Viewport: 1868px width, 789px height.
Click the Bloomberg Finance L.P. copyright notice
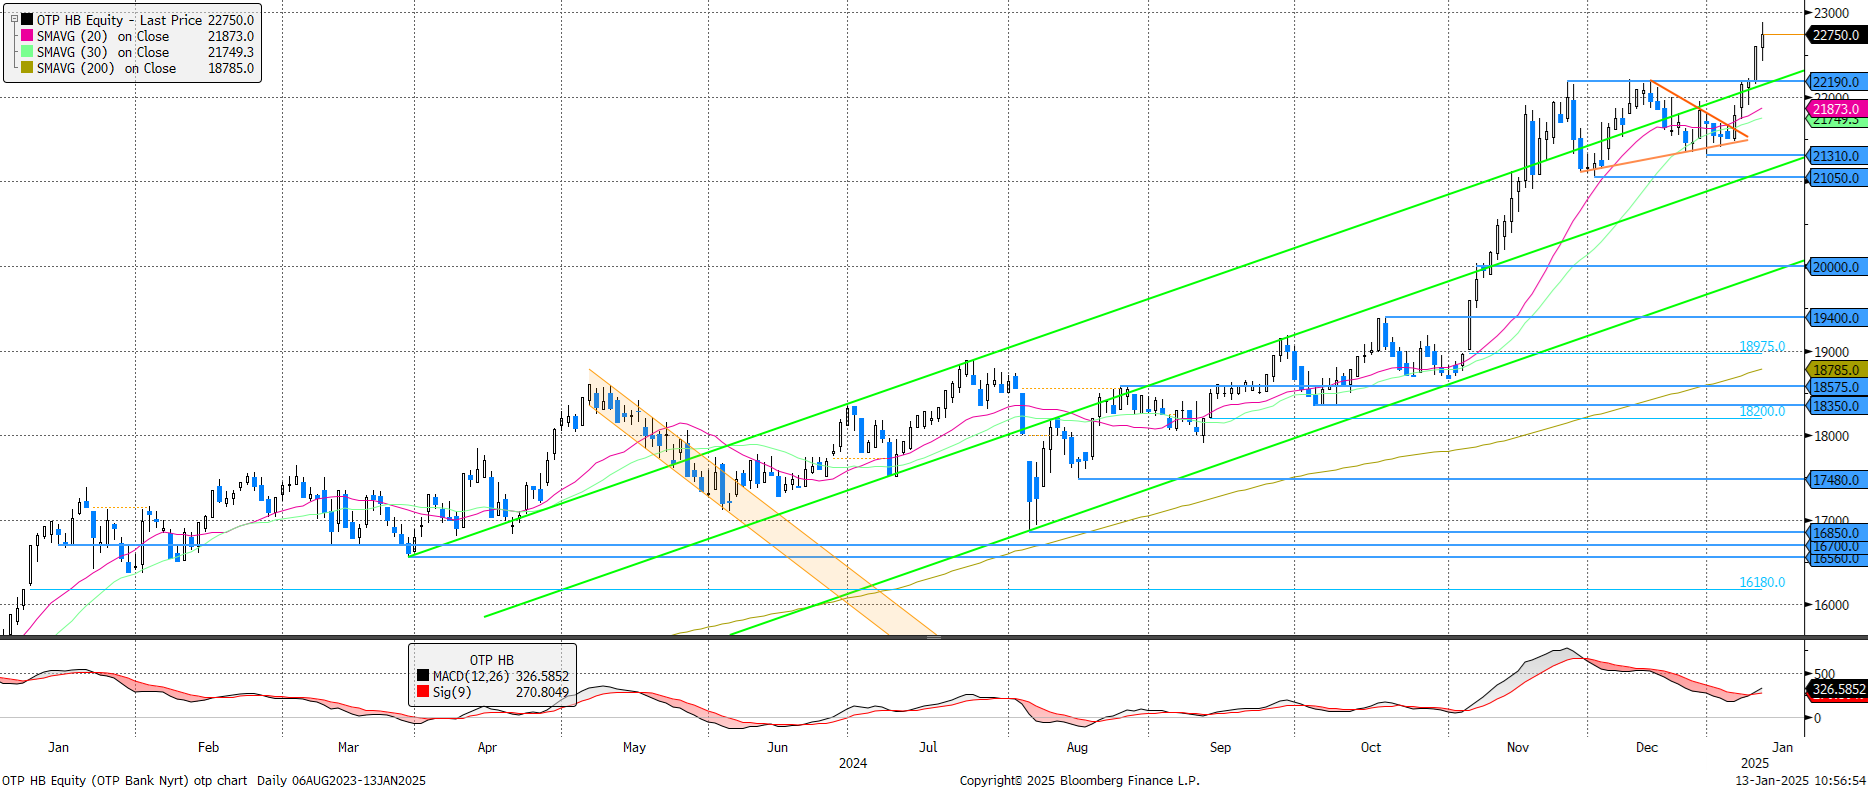click(1080, 780)
